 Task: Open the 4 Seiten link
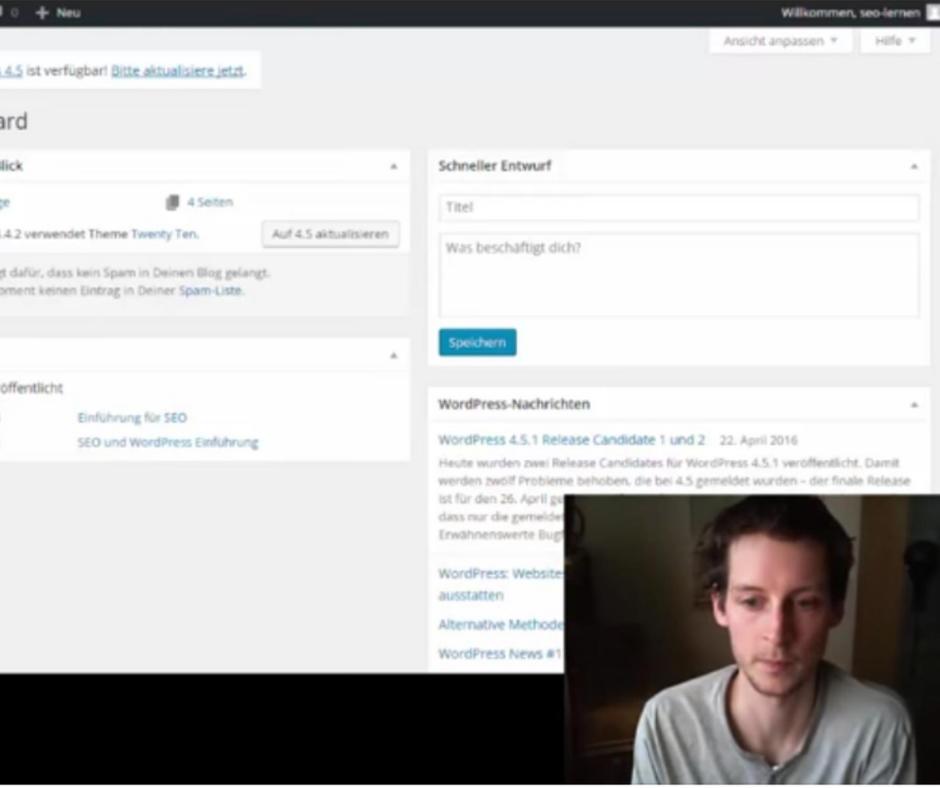tap(210, 202)
